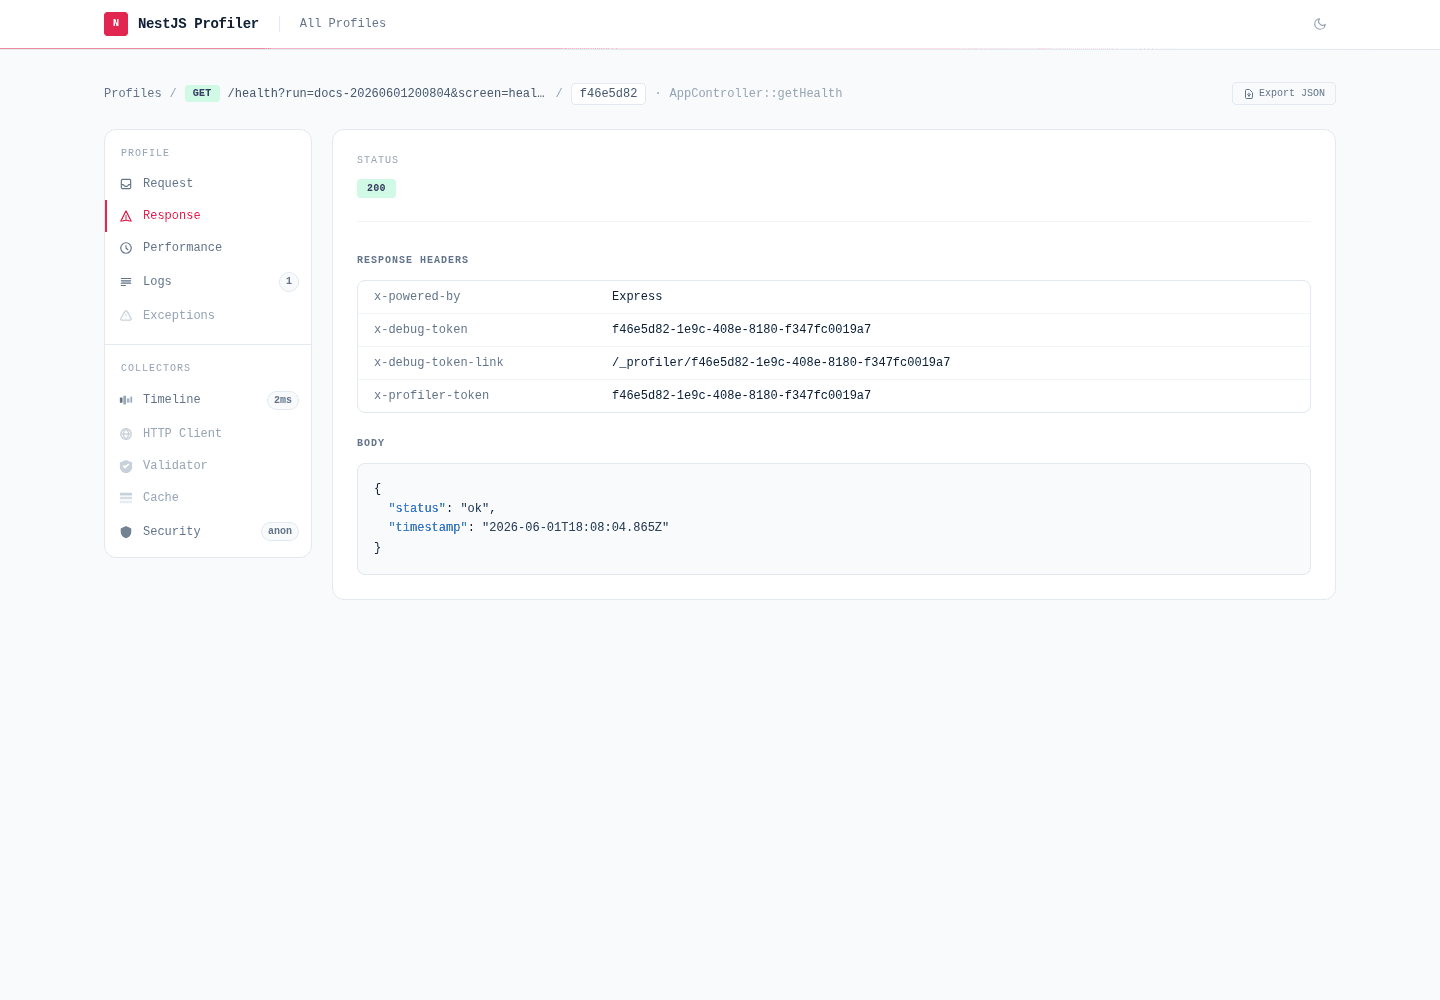This screenshot has width=1440, height=1000.
Task: Click the "status" key in the body
Action: 417,509
